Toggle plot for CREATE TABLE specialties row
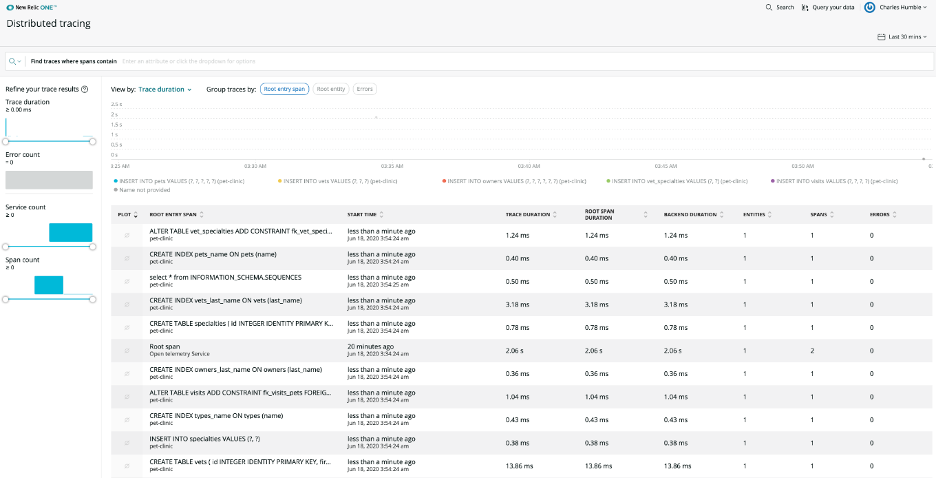The width and height of the screenshot is (936, 478). (x=127, y=328)
